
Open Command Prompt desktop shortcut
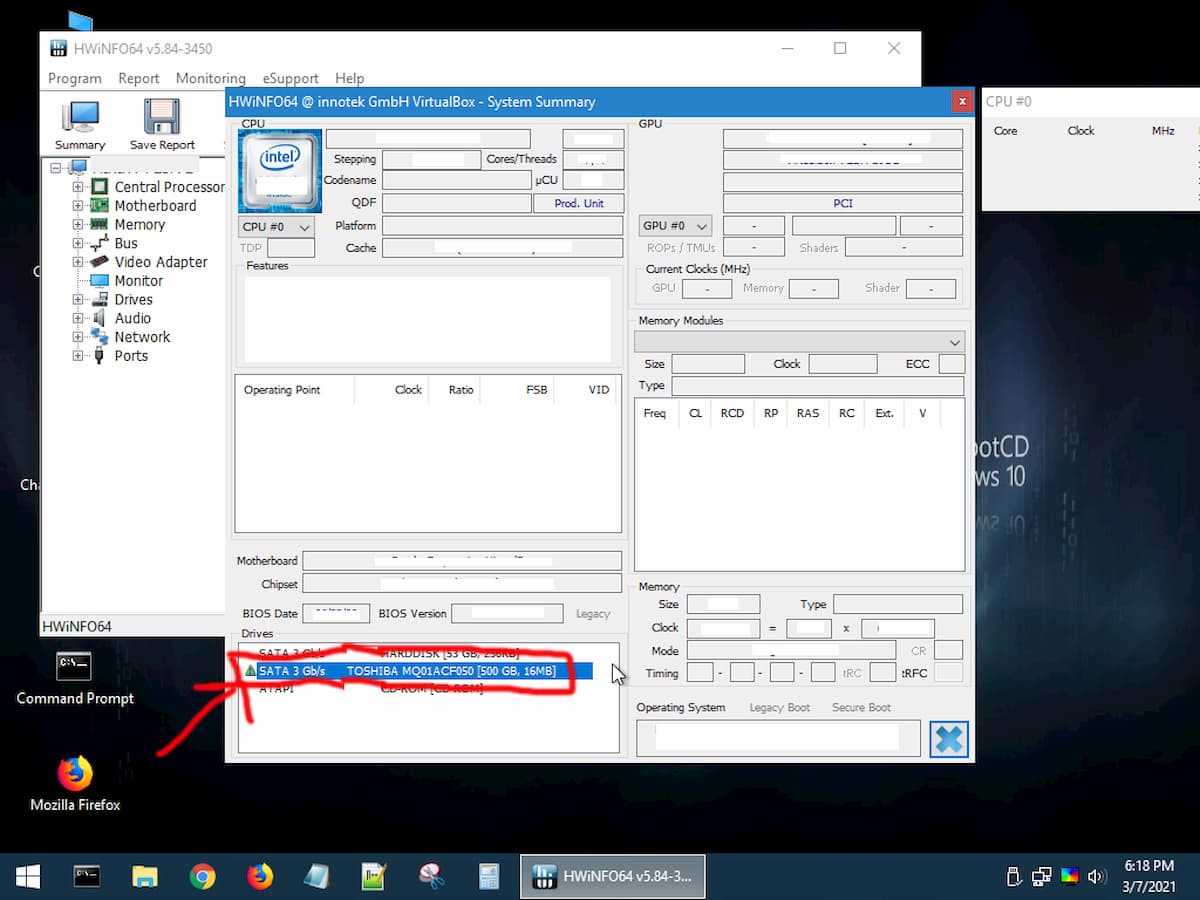coord(75,677)
